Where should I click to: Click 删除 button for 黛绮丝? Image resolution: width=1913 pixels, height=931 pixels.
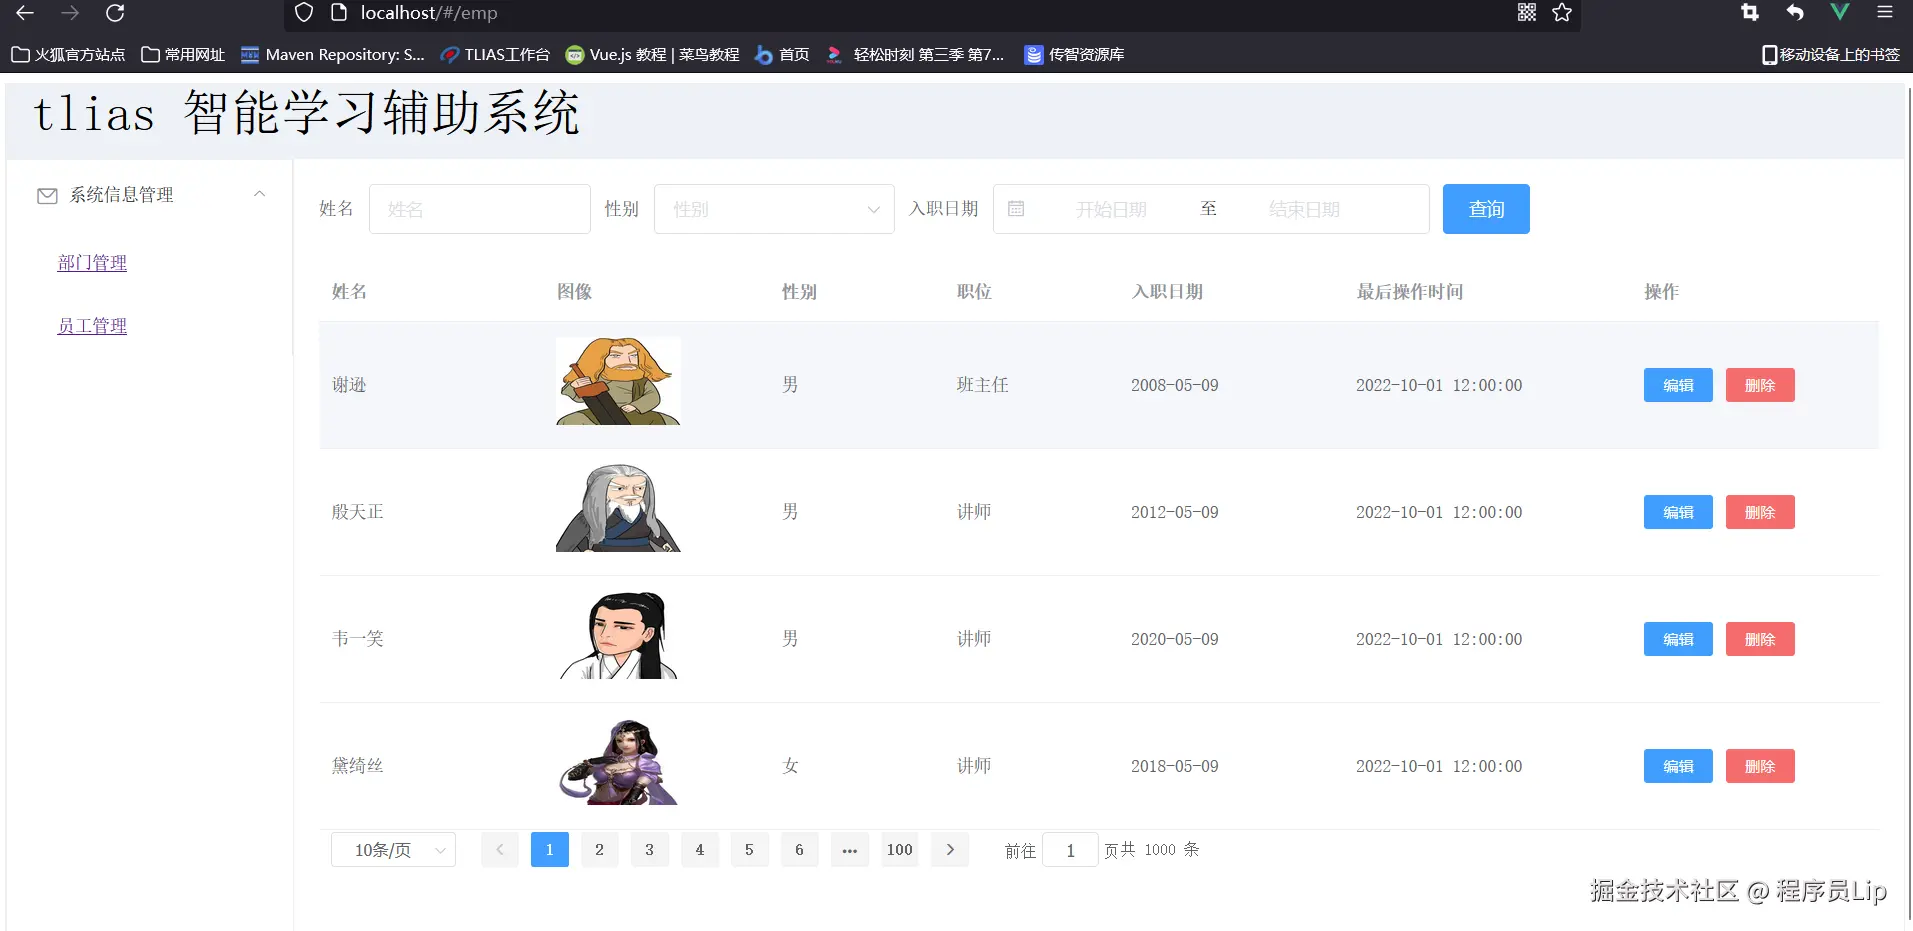pos(1759,765)
